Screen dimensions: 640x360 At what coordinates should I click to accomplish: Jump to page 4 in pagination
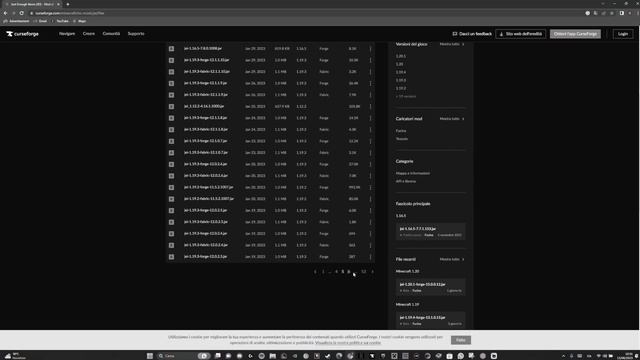tap(336, 272)
